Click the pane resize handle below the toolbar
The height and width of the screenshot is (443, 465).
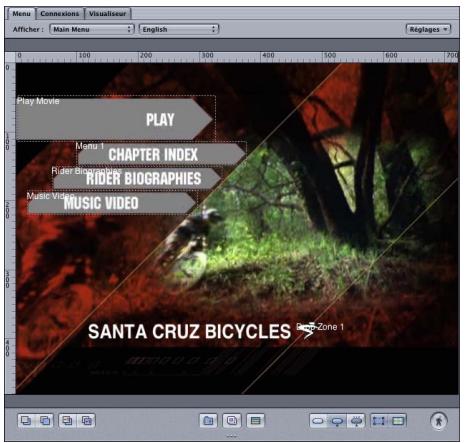tap(232, 436)
